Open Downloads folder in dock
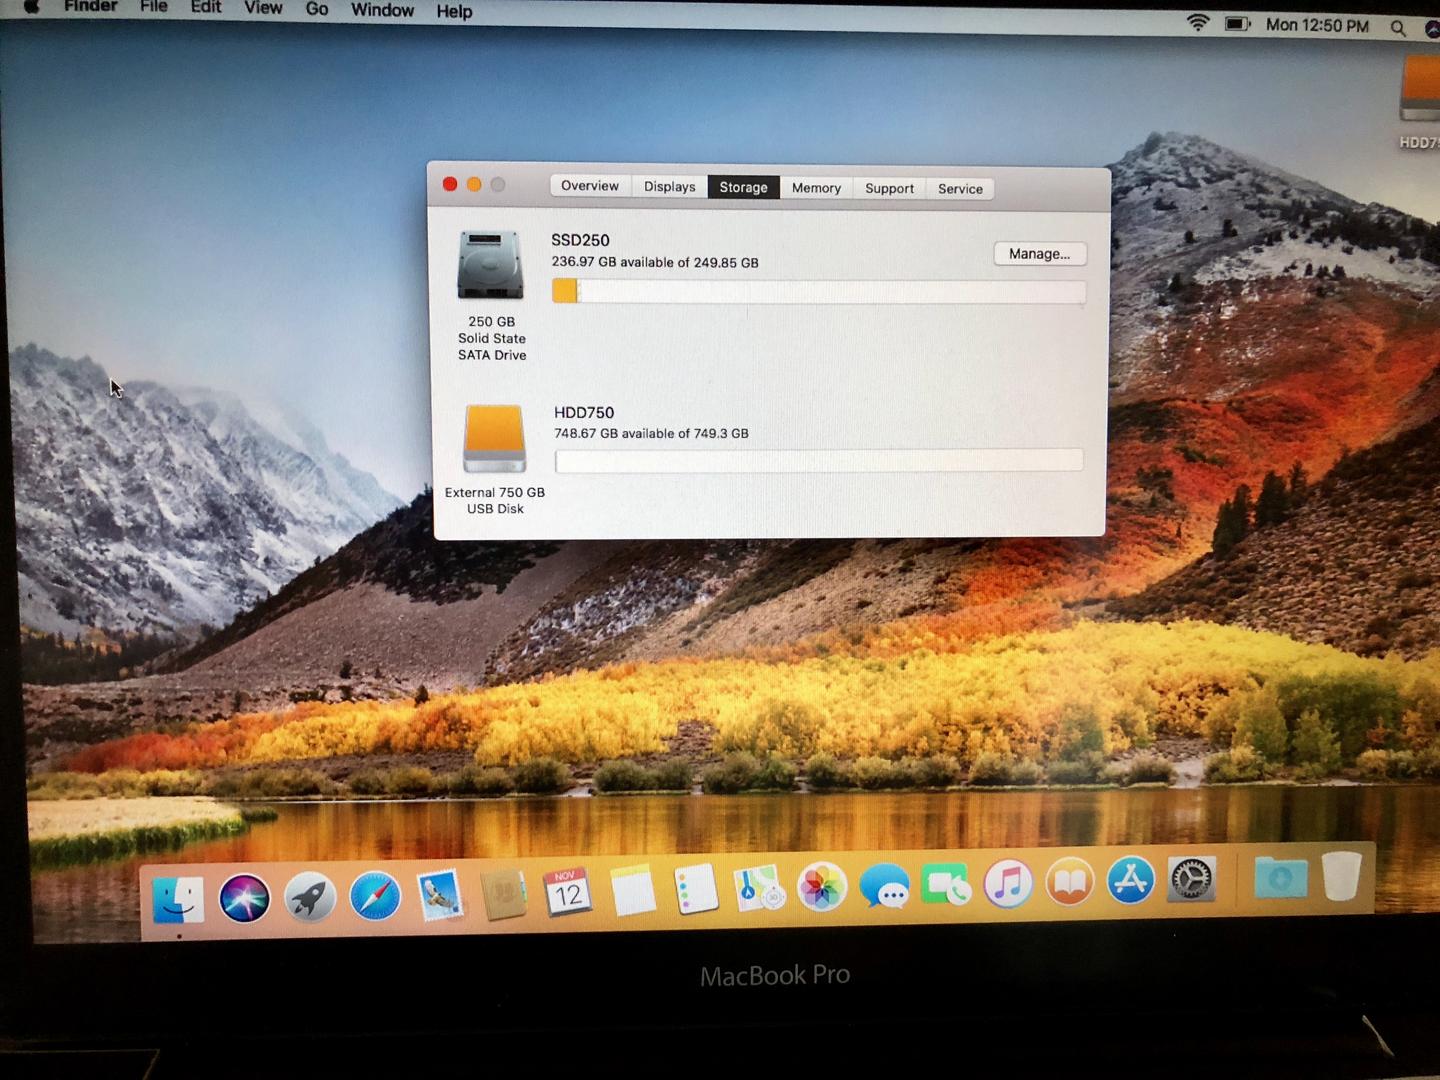 pos(1281,878)
